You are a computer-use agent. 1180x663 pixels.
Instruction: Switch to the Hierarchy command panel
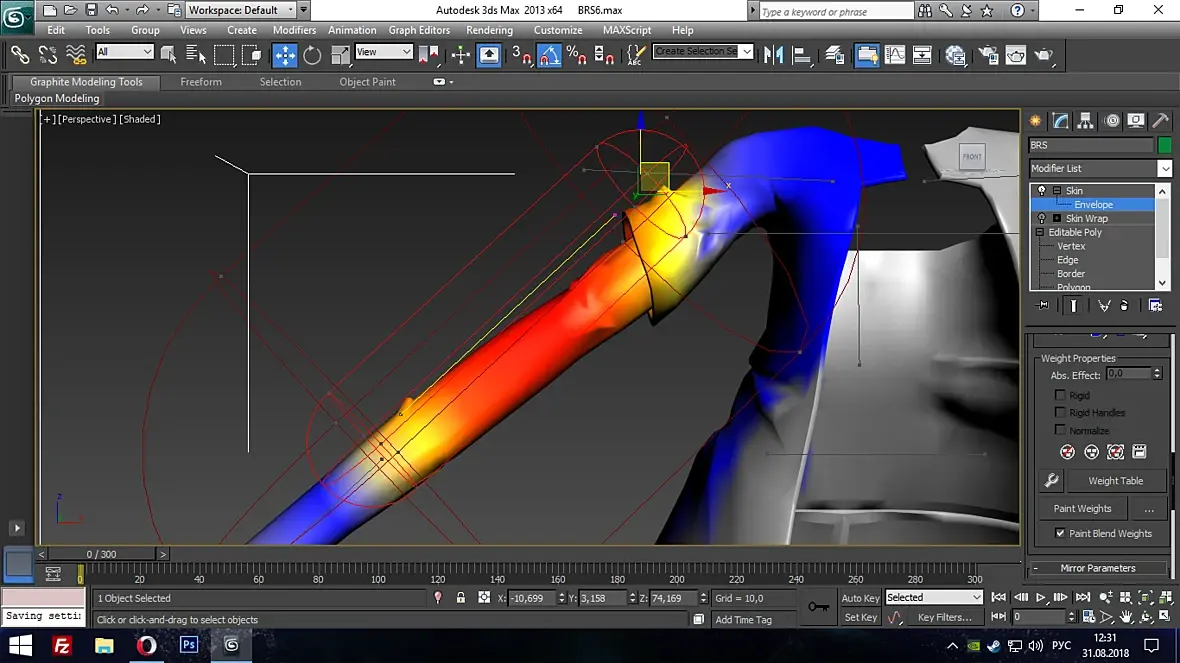pos(1085,120)
